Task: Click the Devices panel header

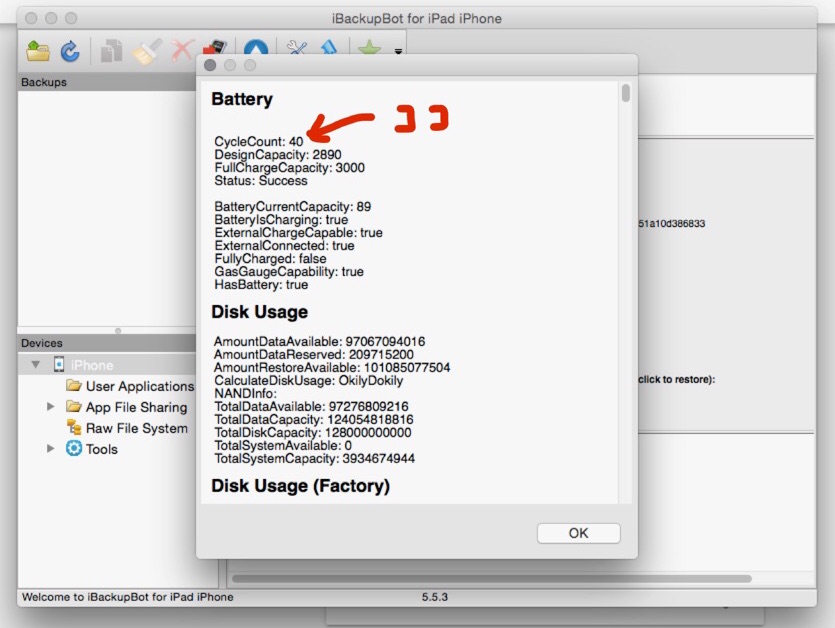Action: pos(107,343)
